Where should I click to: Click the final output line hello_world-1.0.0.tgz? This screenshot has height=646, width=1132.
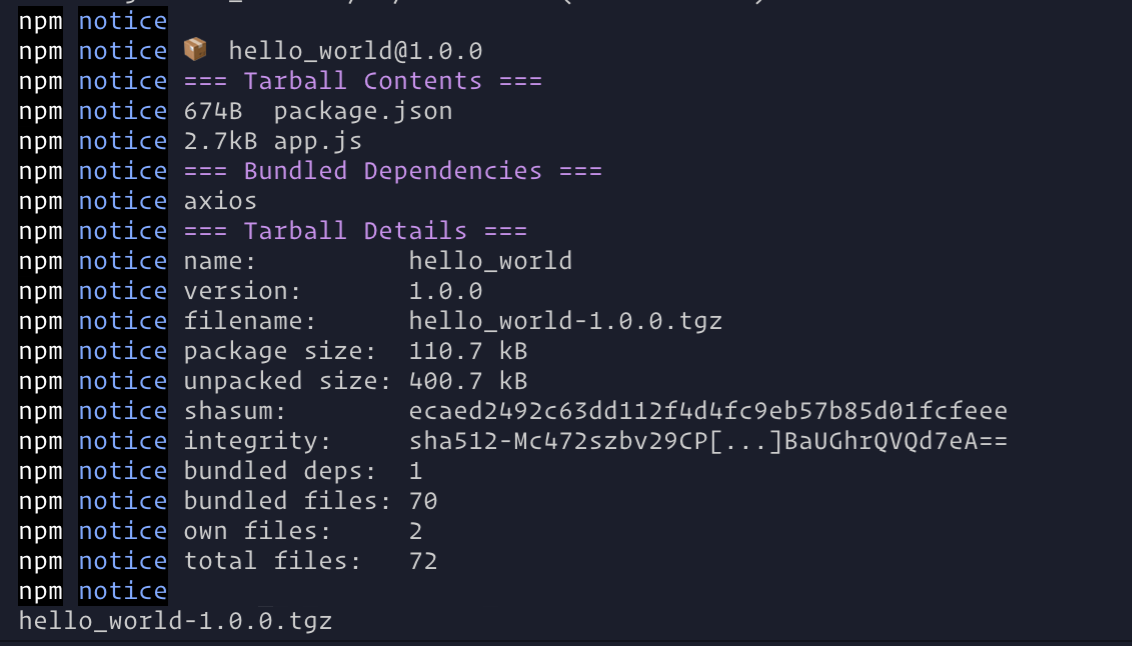tap(175, 621)
